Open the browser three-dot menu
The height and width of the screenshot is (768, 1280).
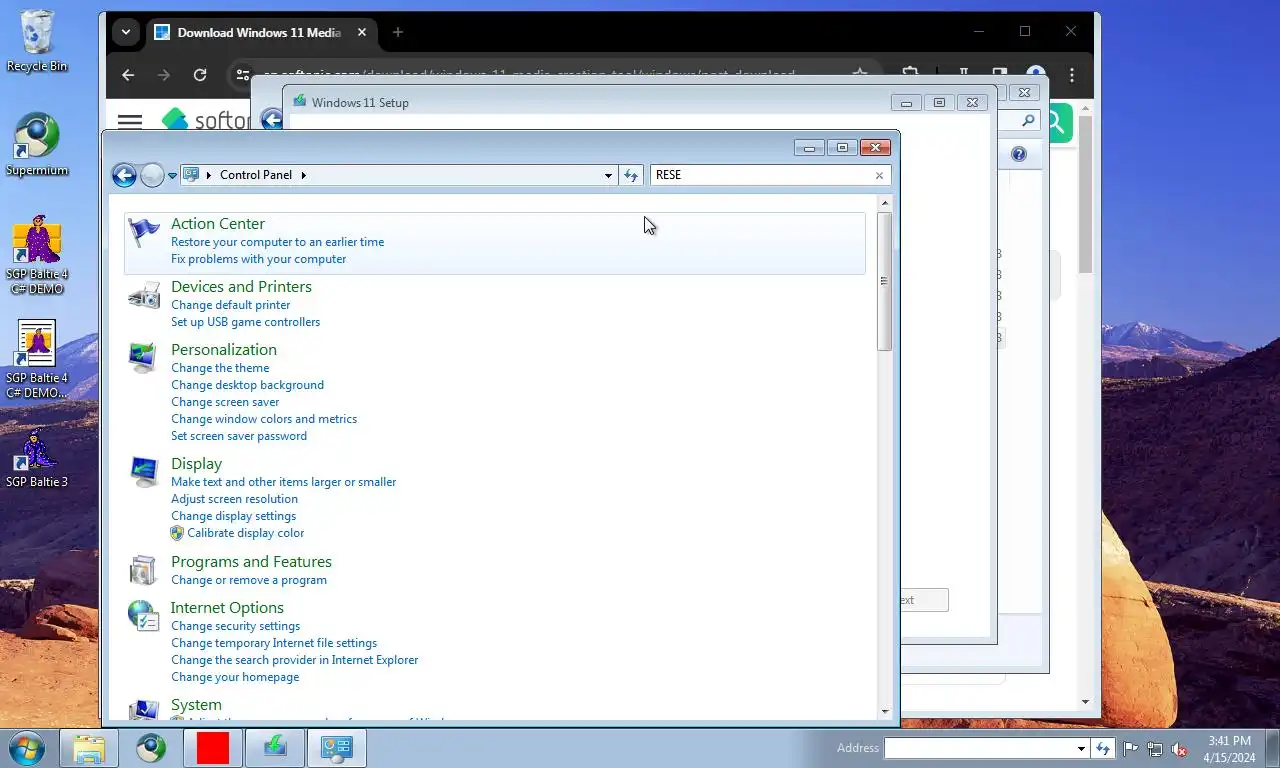pyautogui.click(x=1072, y=75)
